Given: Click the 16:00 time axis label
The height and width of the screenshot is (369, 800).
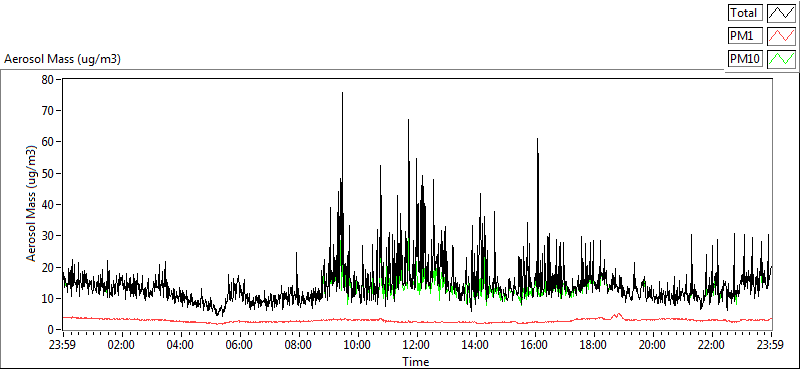Looking at the screenshot, I should point(535,345).
